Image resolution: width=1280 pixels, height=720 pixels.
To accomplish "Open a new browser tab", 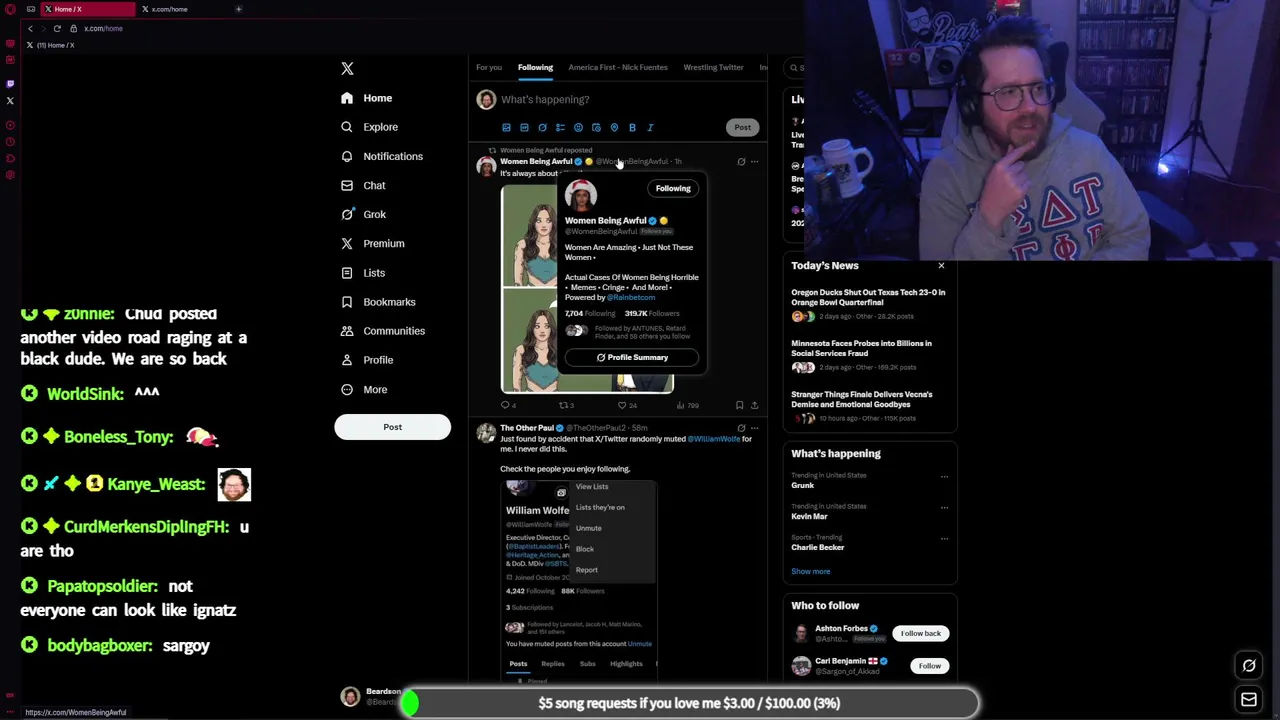I will click(238, 9).
